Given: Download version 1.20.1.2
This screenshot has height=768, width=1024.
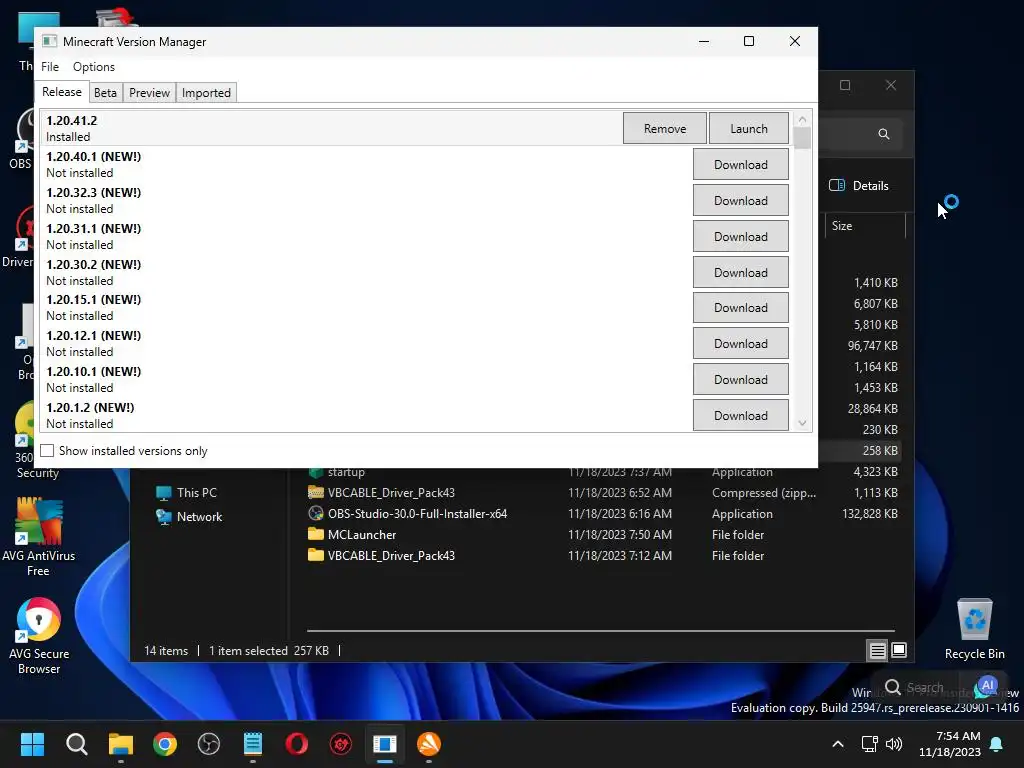Looking at the screenshot, I should [x=741, y=415].
